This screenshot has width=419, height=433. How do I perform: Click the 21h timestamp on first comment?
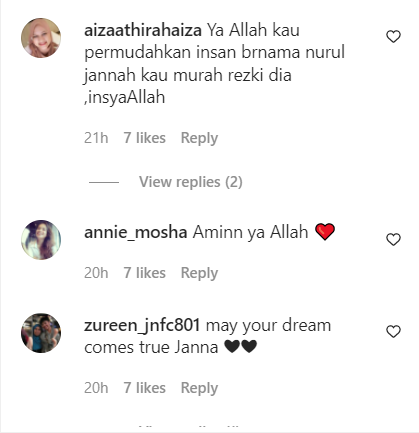pos(96,138)
